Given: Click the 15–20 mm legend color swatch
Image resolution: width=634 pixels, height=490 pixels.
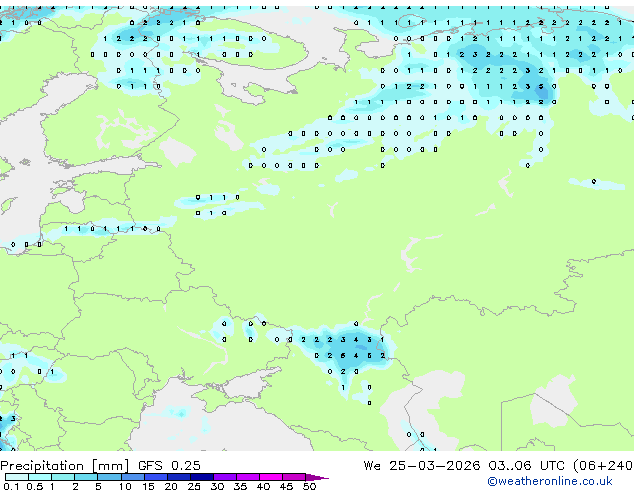Looking at the screenshot, I should pyautogui.click(x=155, y=477).
